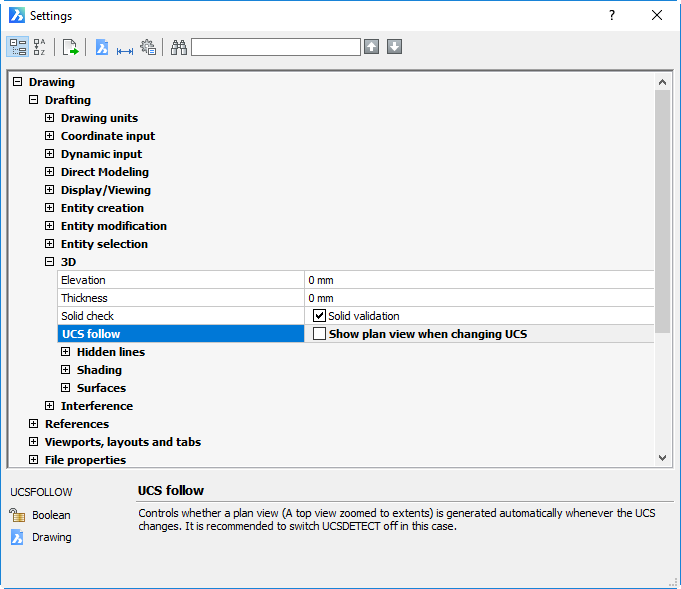Click the Drawing scope icon in info pane
Image resolution: width=681 pixels, height=589 pixels.
click(17, 537)
